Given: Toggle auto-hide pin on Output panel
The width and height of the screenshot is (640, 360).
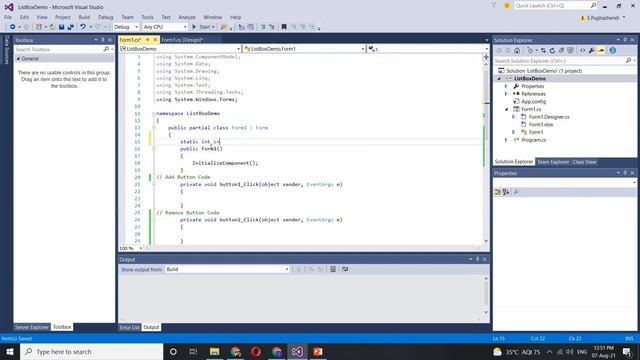Looking at the screenshot, I should pos(478,259).
